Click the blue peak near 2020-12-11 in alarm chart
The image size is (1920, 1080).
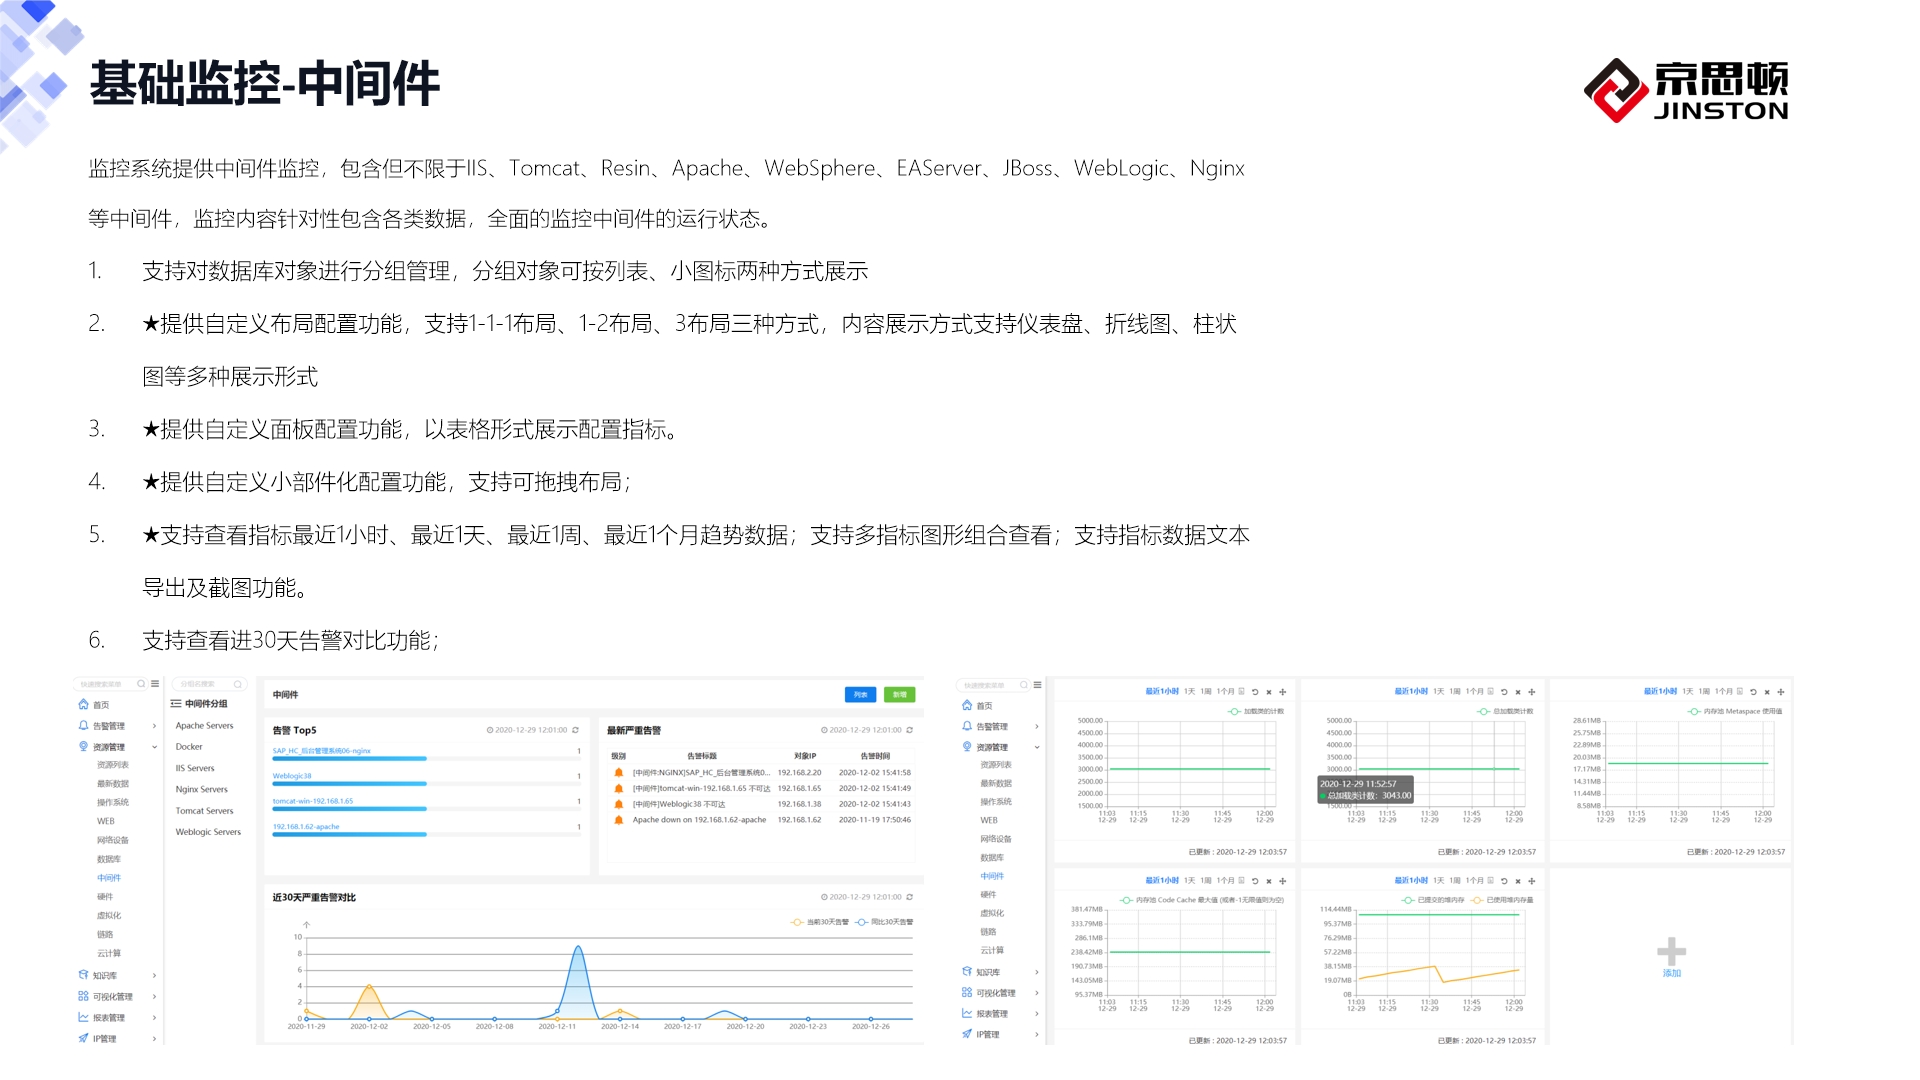pos(578,948)
